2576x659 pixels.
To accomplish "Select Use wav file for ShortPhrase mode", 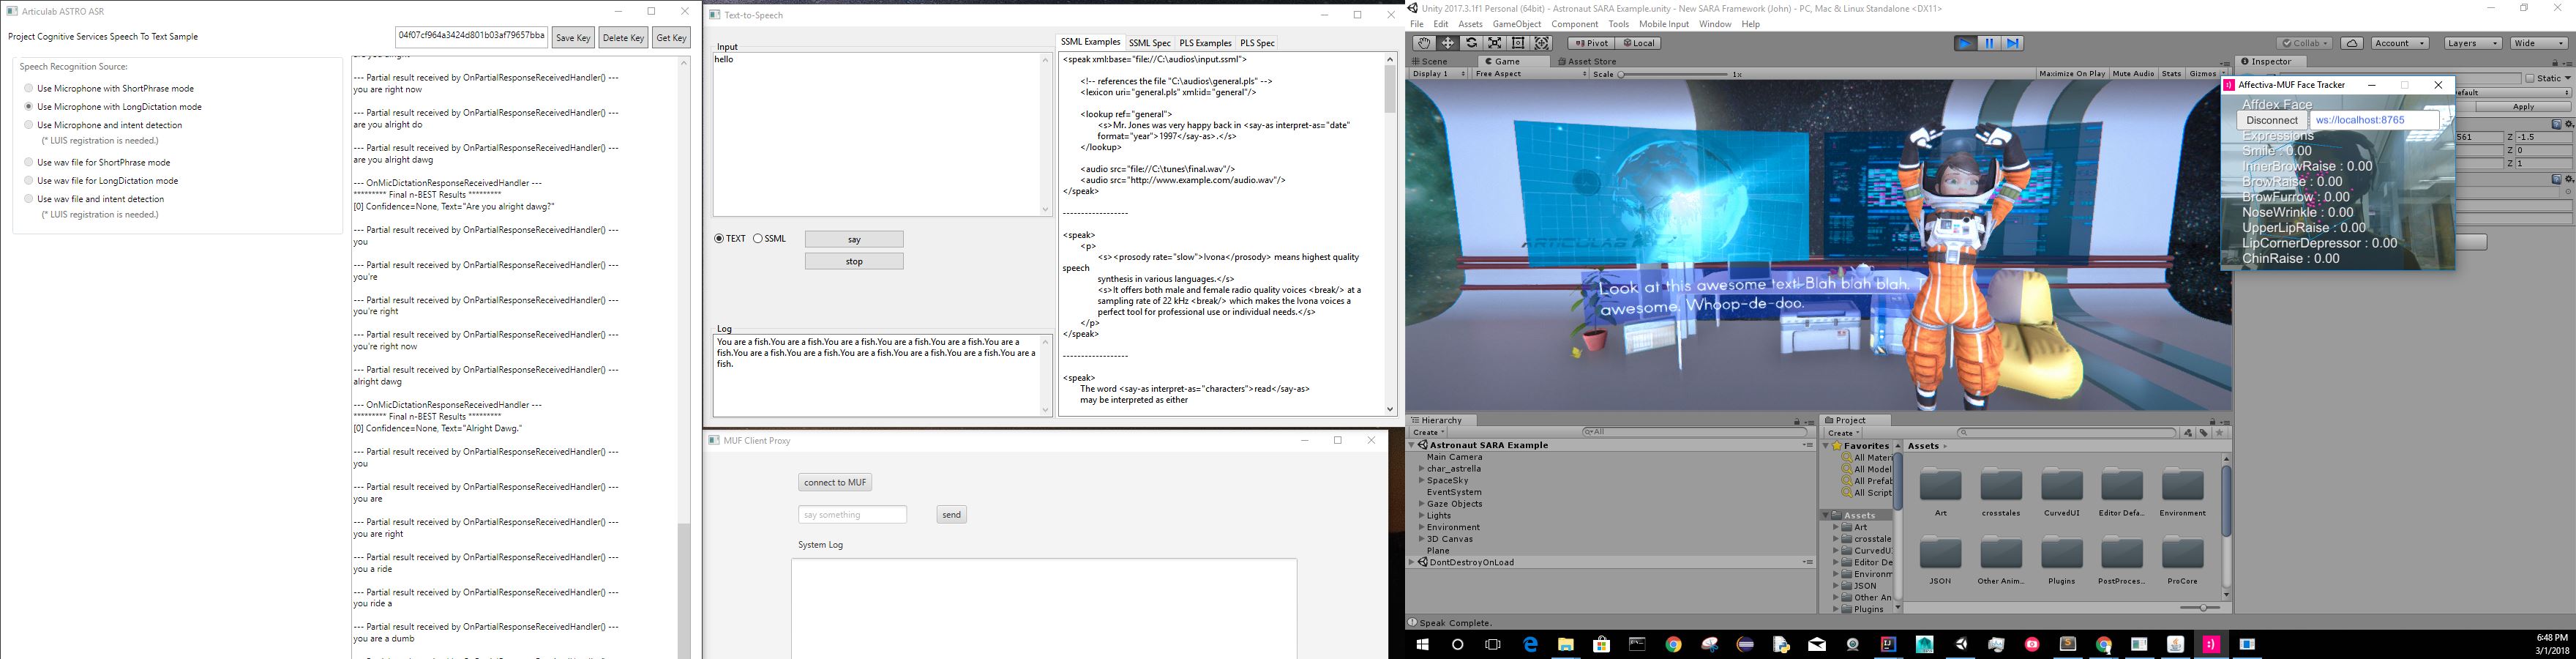I will click(29, 162).
